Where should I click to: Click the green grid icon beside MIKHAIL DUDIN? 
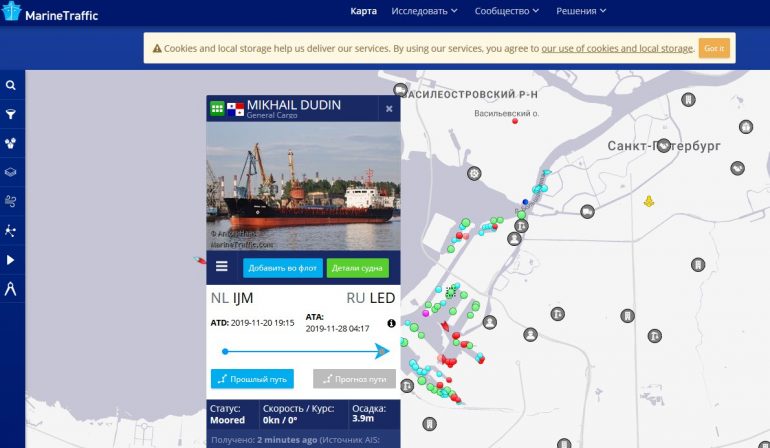click(217, 108)
